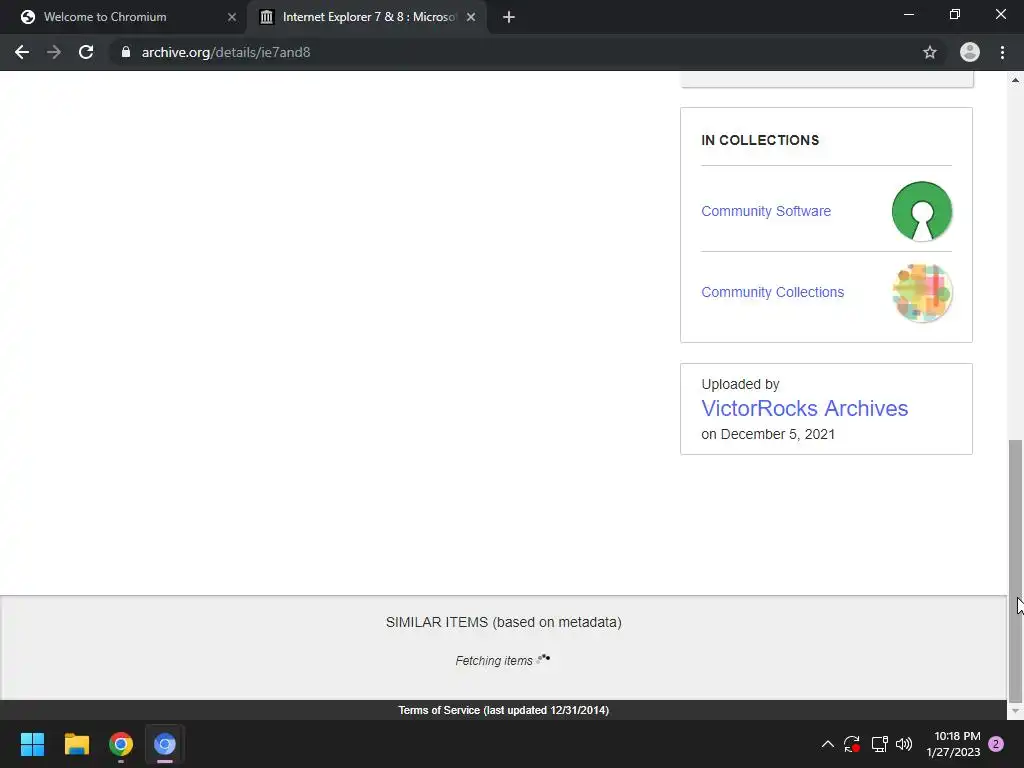The width and height of the screenshot is (1024, 768).
Task: Click the Community Software green keyhole thumbnail
Action: tap(921, 211)
